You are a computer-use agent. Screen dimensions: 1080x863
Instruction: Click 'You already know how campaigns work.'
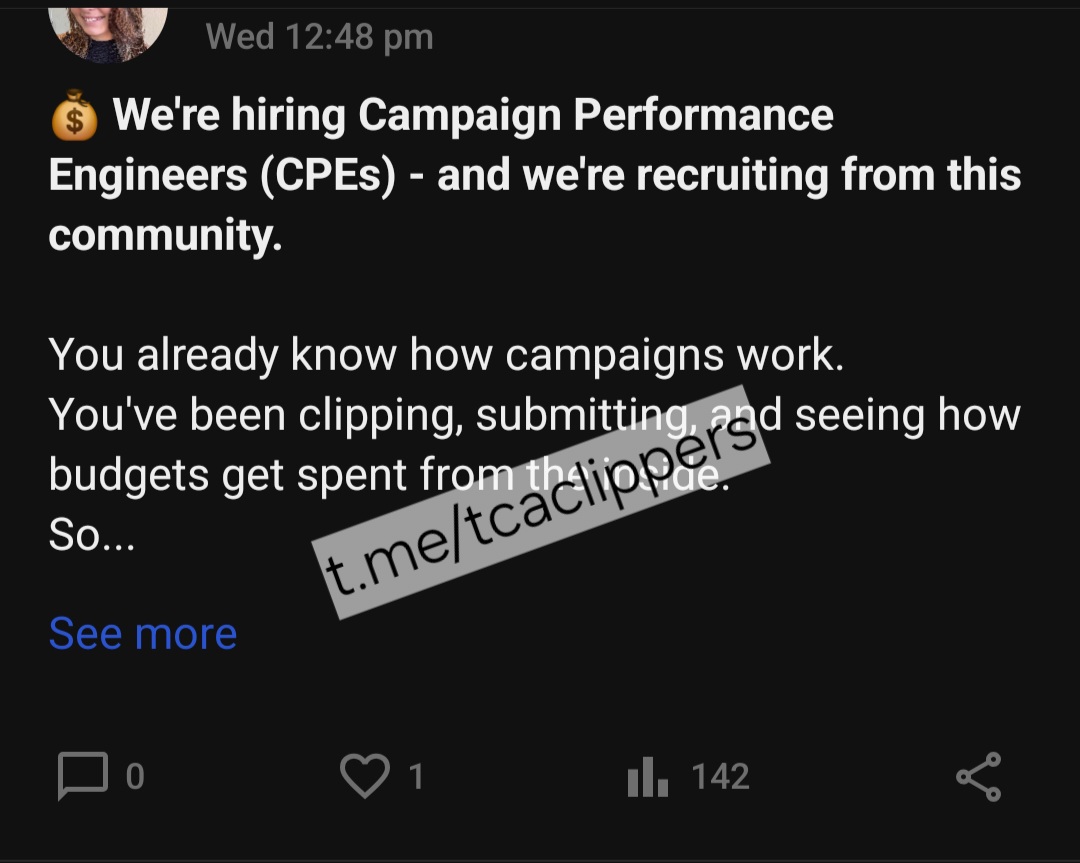tap(446, 355)
